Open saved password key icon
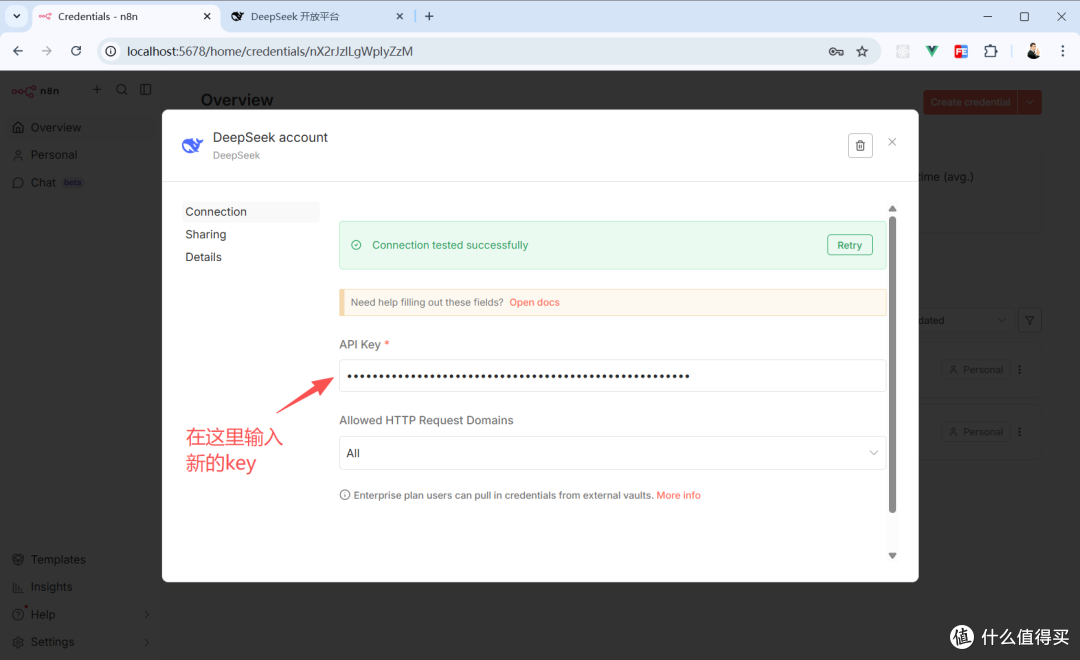Screen dimensions: 1080x660 tap(836, 52)
